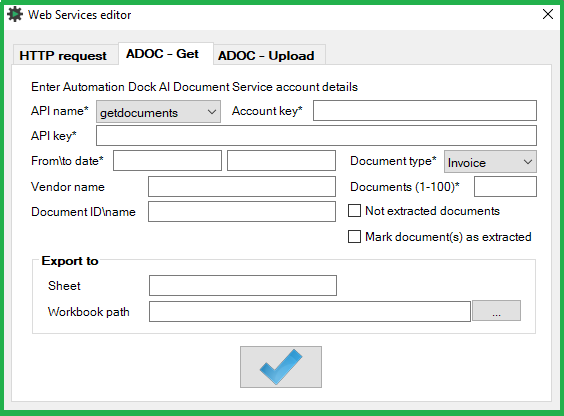
Task: Click the From date field
Action: point(167,160)
